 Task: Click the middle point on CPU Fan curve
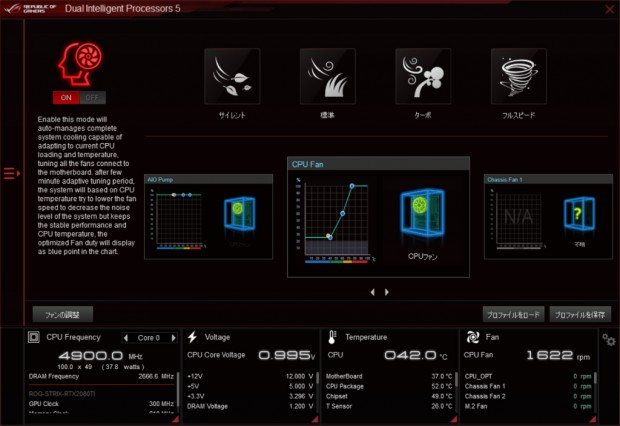(x=342, y=214)
